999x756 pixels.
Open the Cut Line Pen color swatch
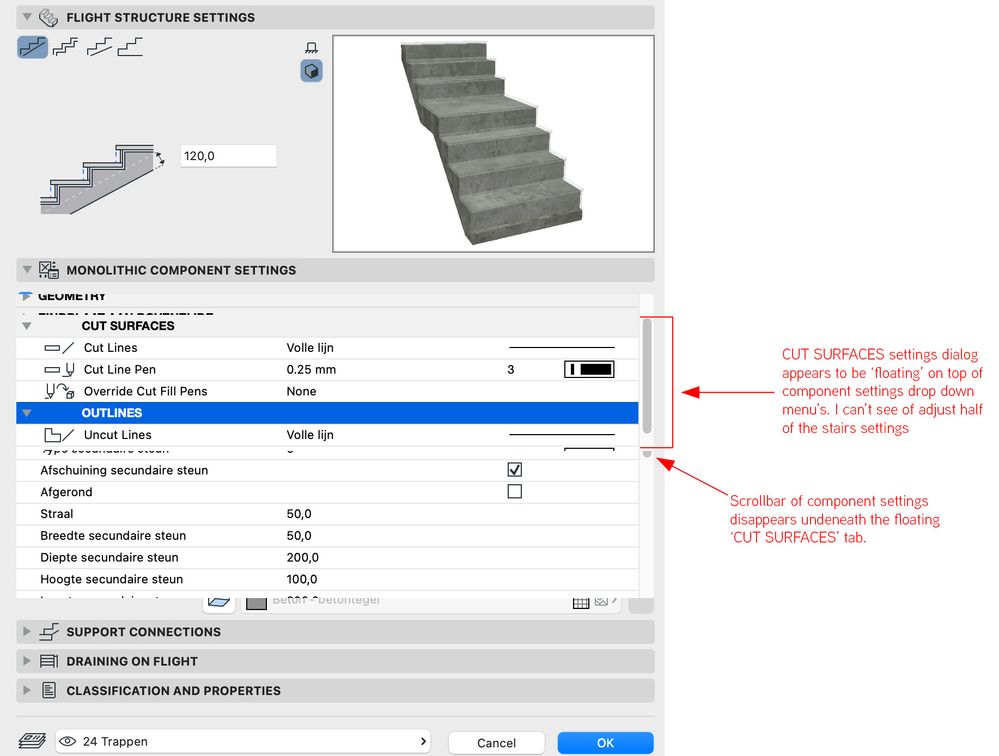(589, 369)
